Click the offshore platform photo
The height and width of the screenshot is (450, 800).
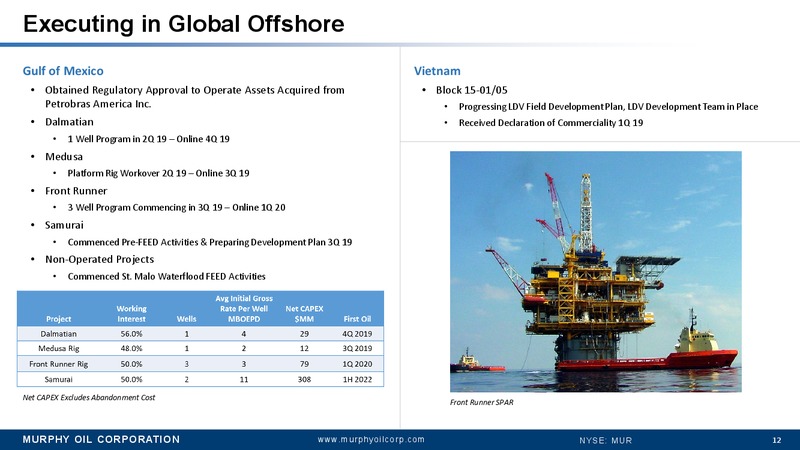pyautogui.click(x=595, y=271)
